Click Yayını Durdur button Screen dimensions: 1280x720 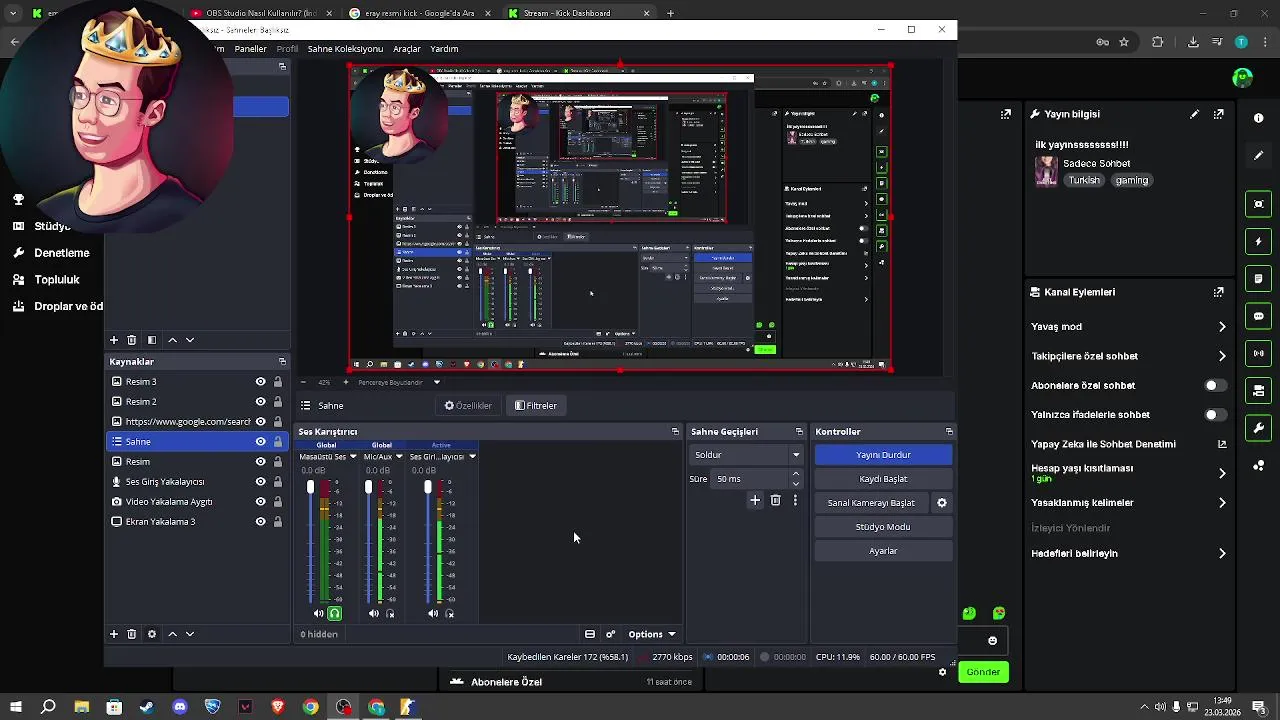tap(883, 455)
